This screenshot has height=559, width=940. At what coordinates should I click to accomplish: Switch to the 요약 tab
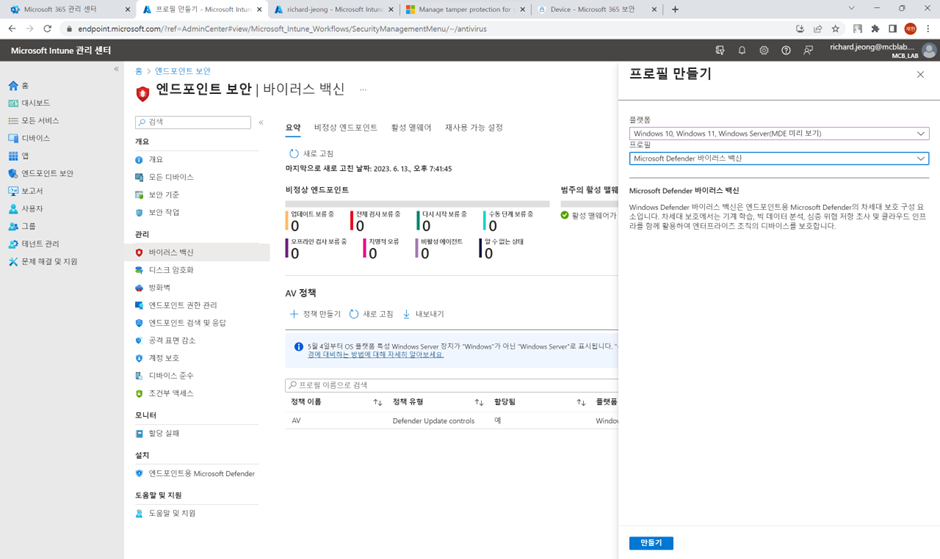pyautogui.click(x=293, y=128)
